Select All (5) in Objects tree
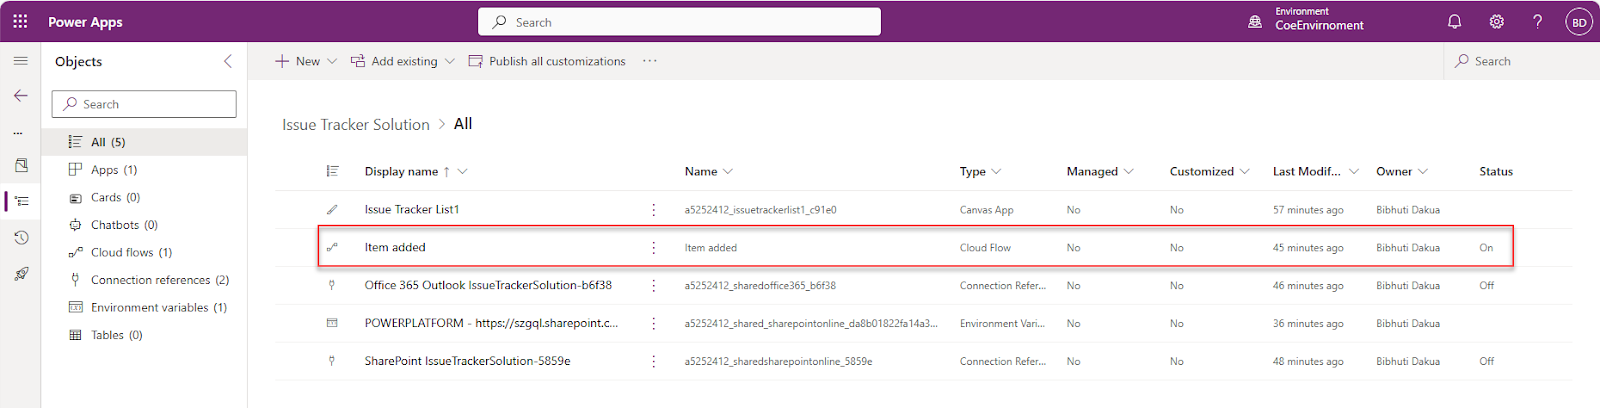The height and width of the screenshot is (408, 1600). coord(144,142)
